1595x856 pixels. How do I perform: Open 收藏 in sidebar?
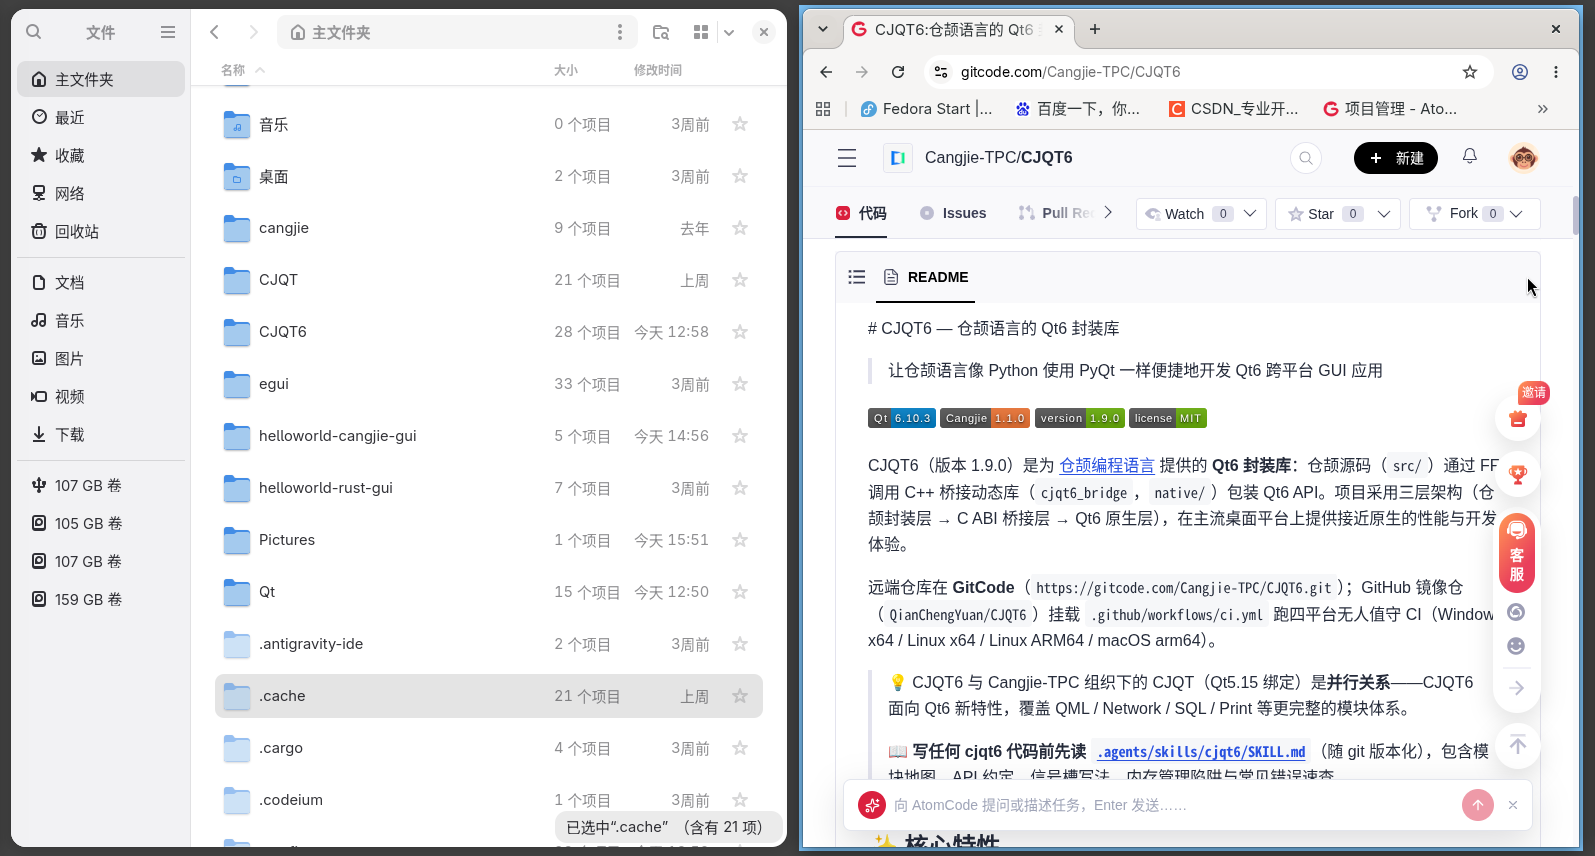[x=101, y=155]
